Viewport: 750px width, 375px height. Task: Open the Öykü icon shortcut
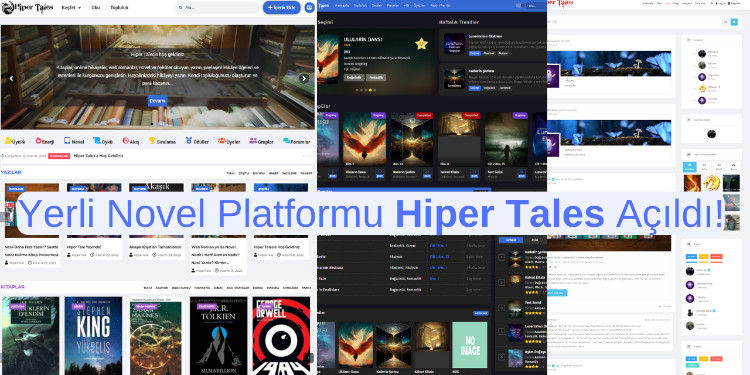pos(103,141)
